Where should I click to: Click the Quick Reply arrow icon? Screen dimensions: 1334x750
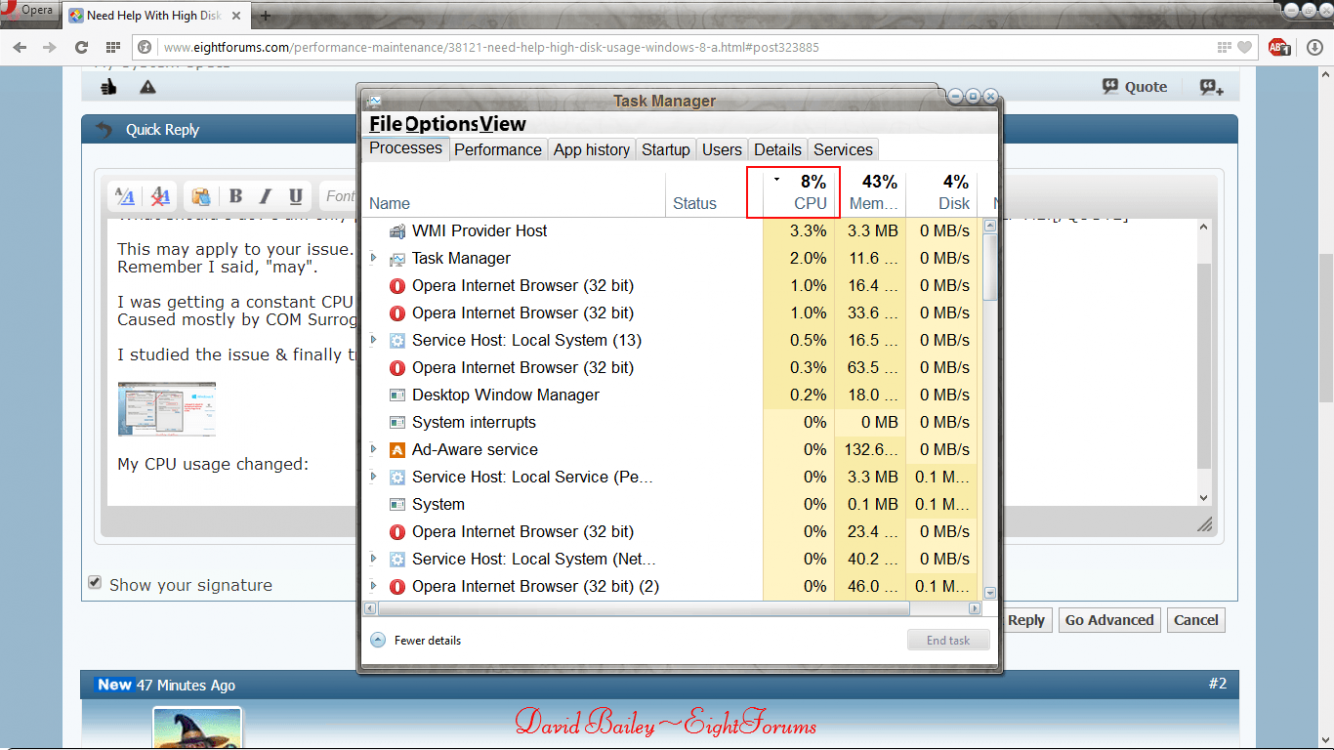click(104, 130)
